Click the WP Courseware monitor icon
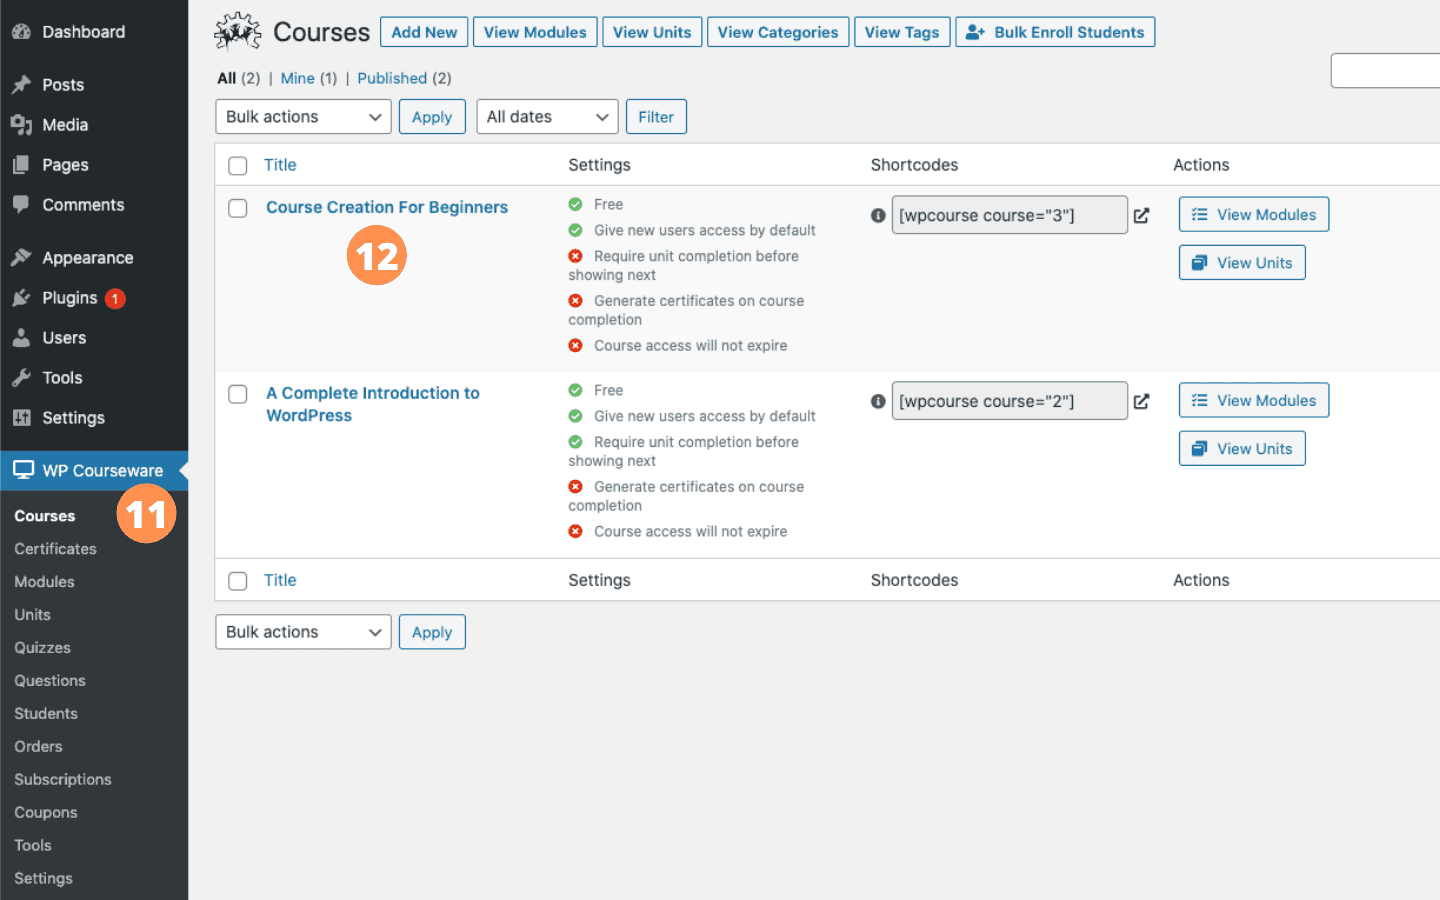The width and height of the screenshot is (1440, 900). (x=23, y=470)
